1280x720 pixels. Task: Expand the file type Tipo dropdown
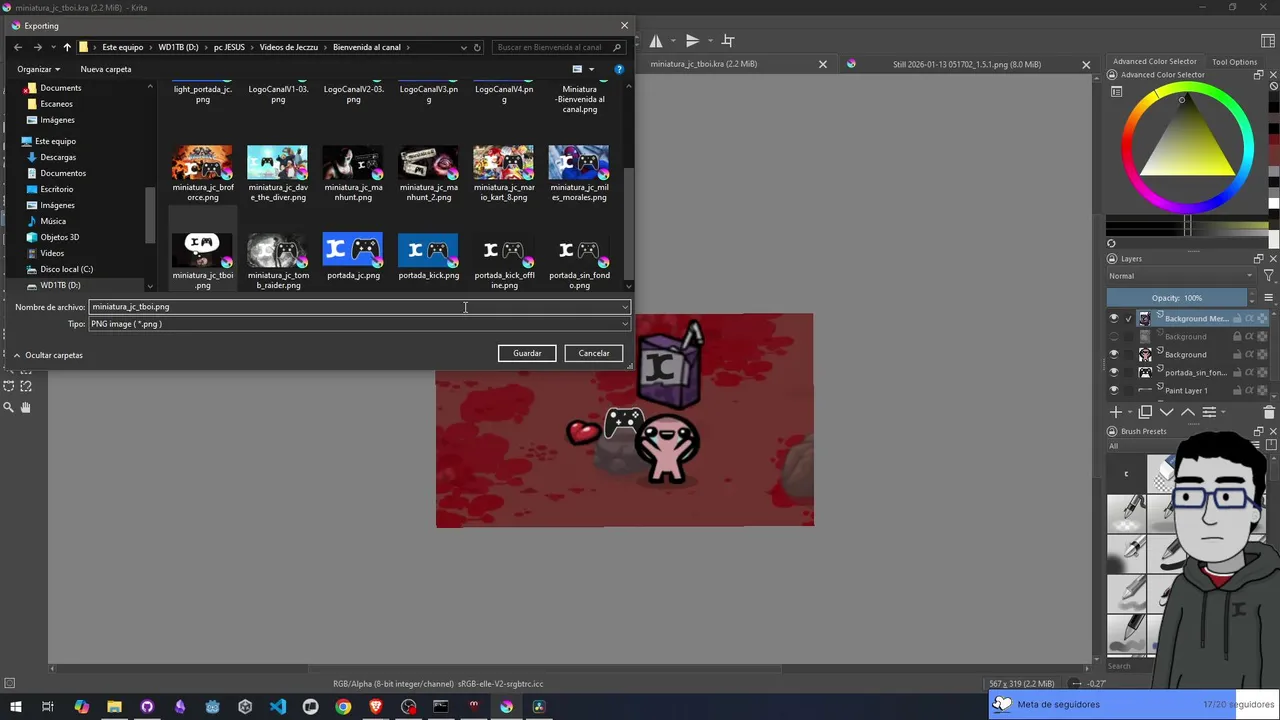tap(625, 324)
